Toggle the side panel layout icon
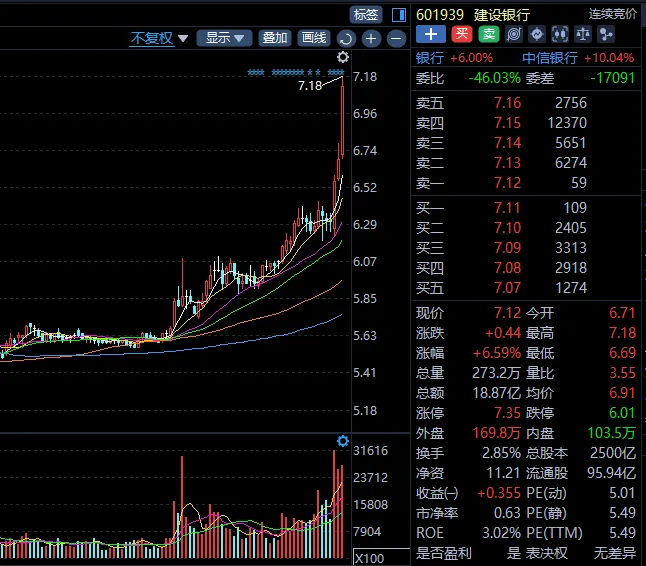 pyautogui.click(x=400, y=14)
